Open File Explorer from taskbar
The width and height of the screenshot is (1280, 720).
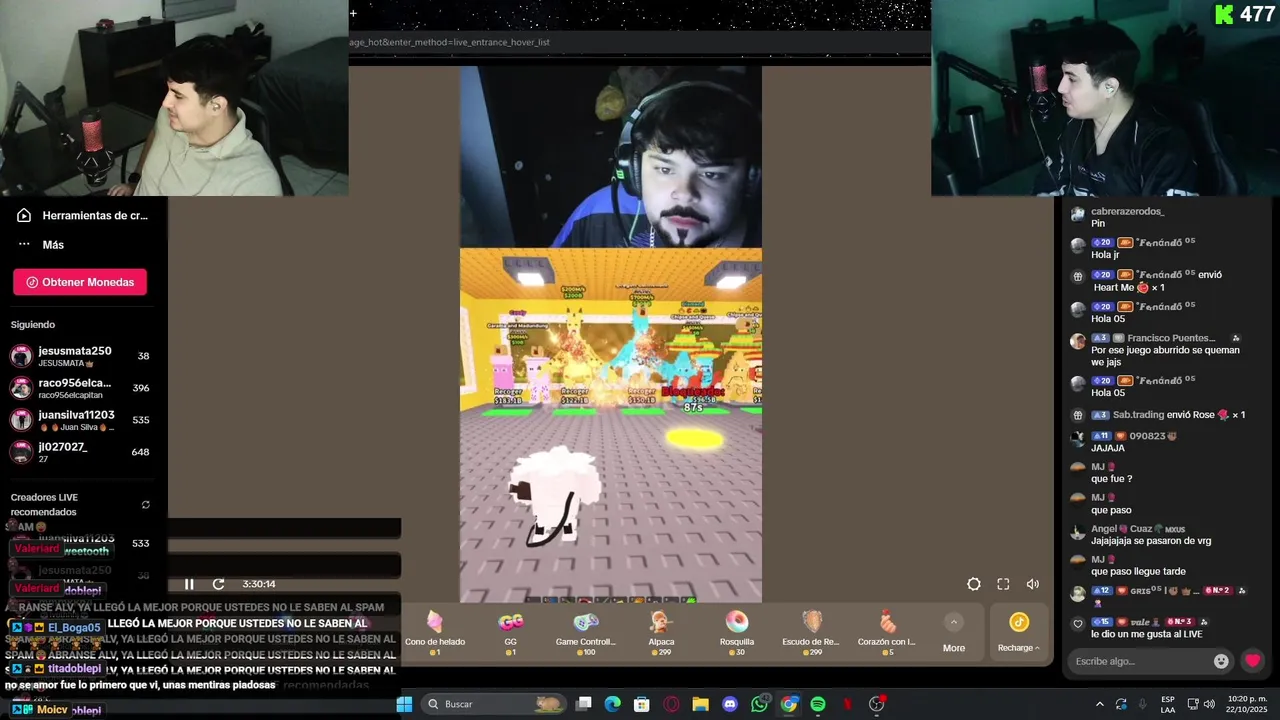(700, 704)
